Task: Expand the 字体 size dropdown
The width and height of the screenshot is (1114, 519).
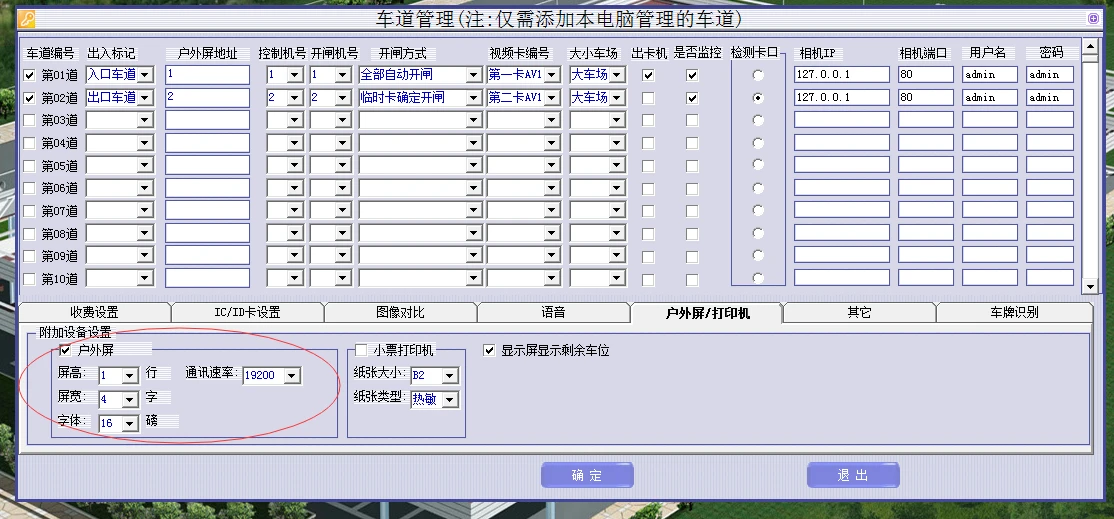Action: point(129,424)
